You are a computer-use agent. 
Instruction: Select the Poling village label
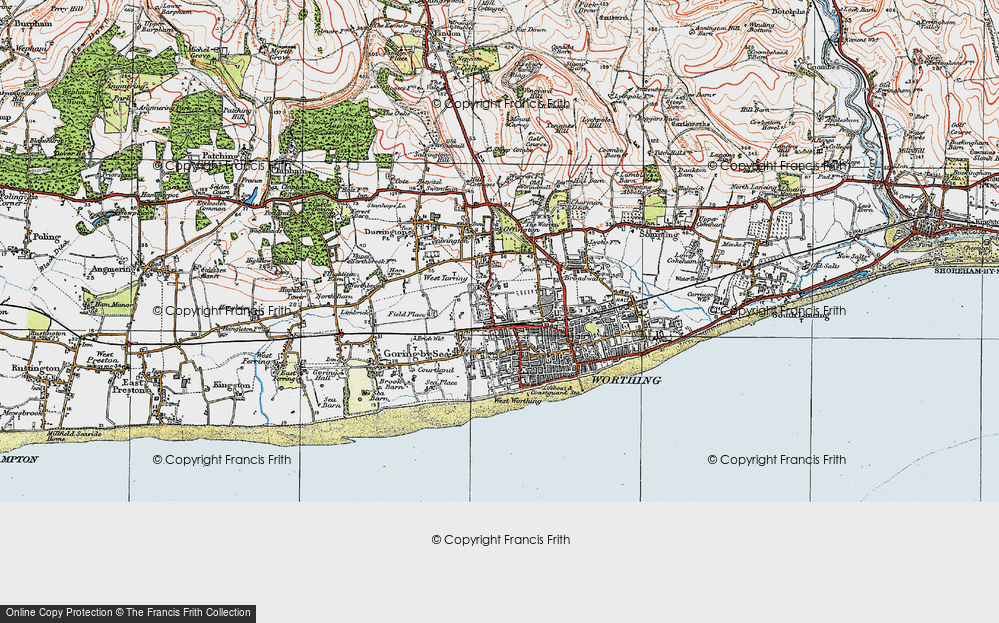pos(46,236)
